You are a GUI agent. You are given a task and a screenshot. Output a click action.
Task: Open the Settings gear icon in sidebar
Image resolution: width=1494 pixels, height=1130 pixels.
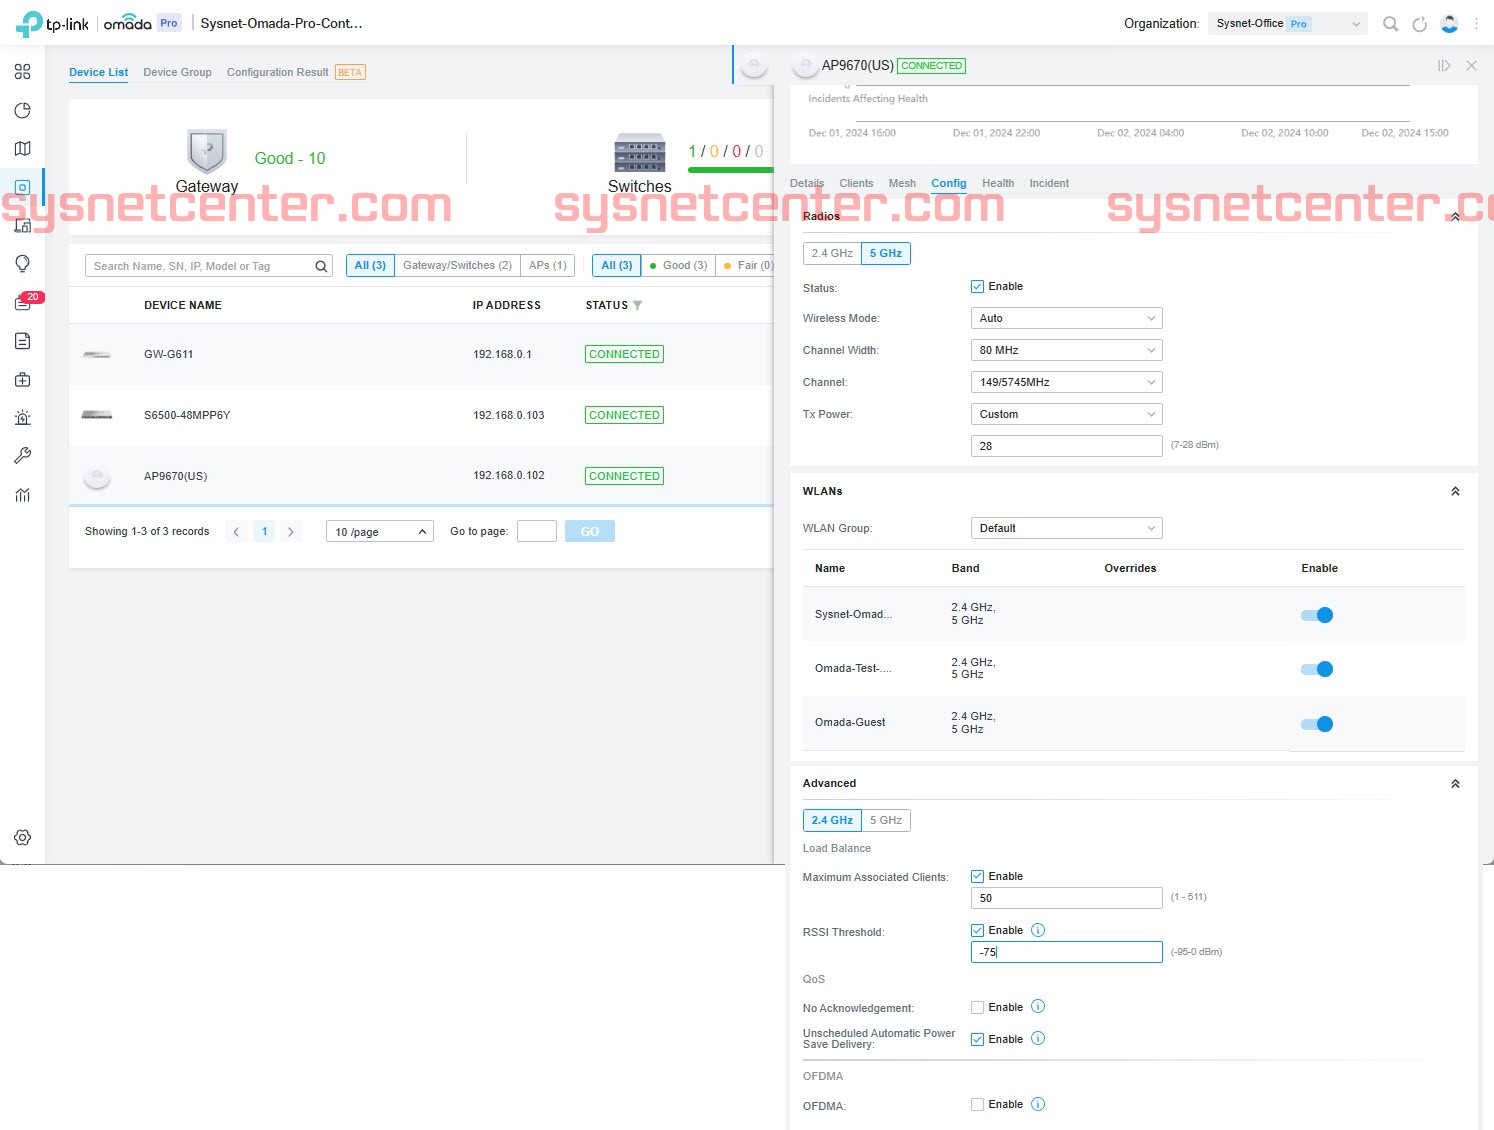(x=22, y=838)
